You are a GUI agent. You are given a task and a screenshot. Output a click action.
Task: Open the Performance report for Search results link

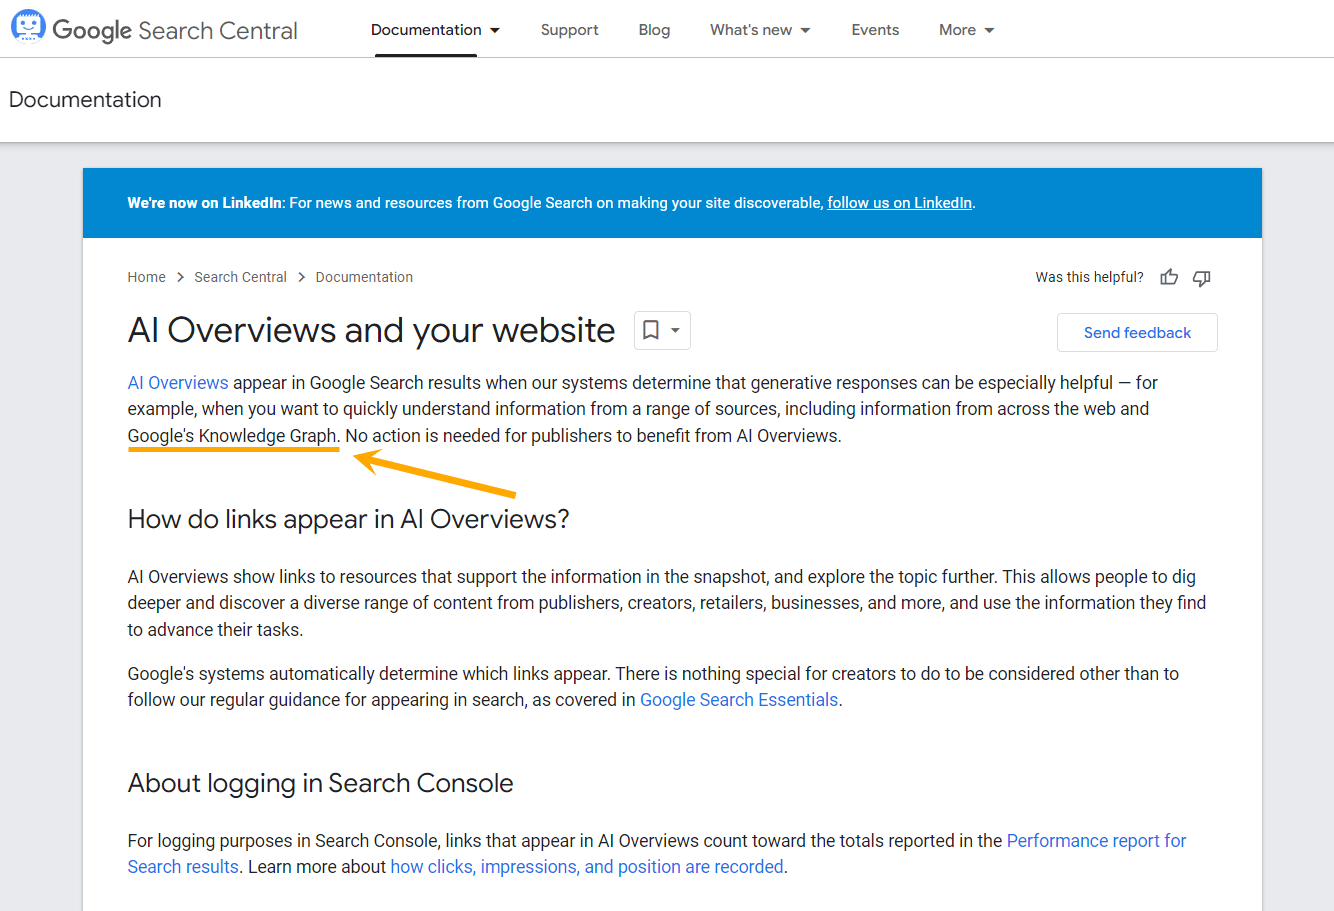click(x=1096, y=840)
